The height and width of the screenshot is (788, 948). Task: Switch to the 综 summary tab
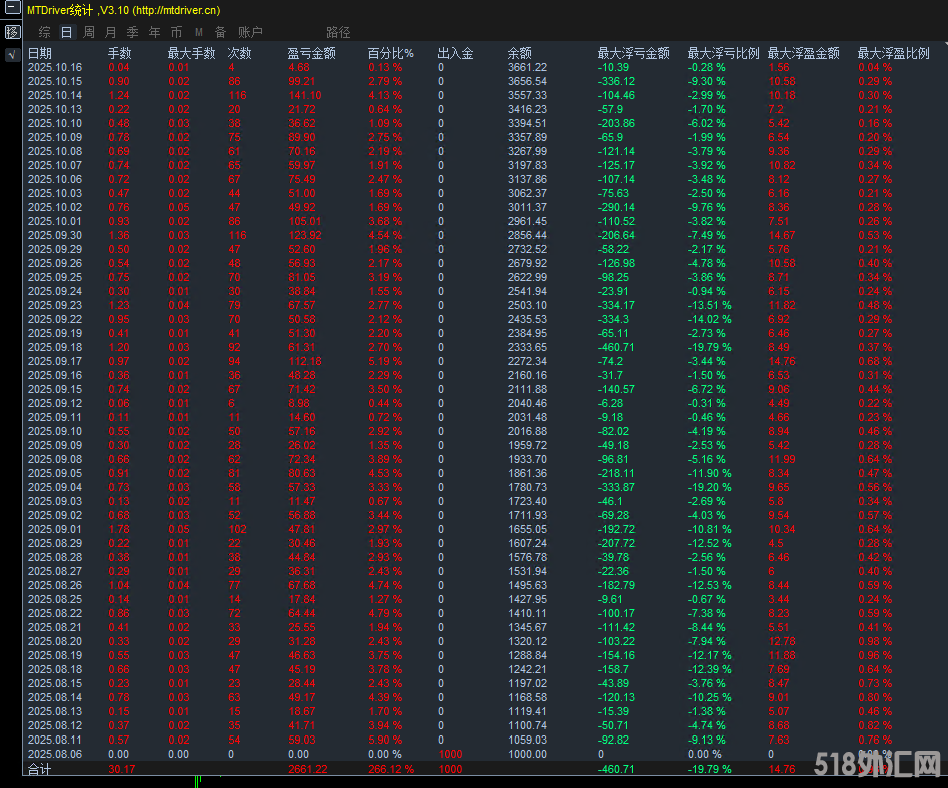click(x=45, y=32)
